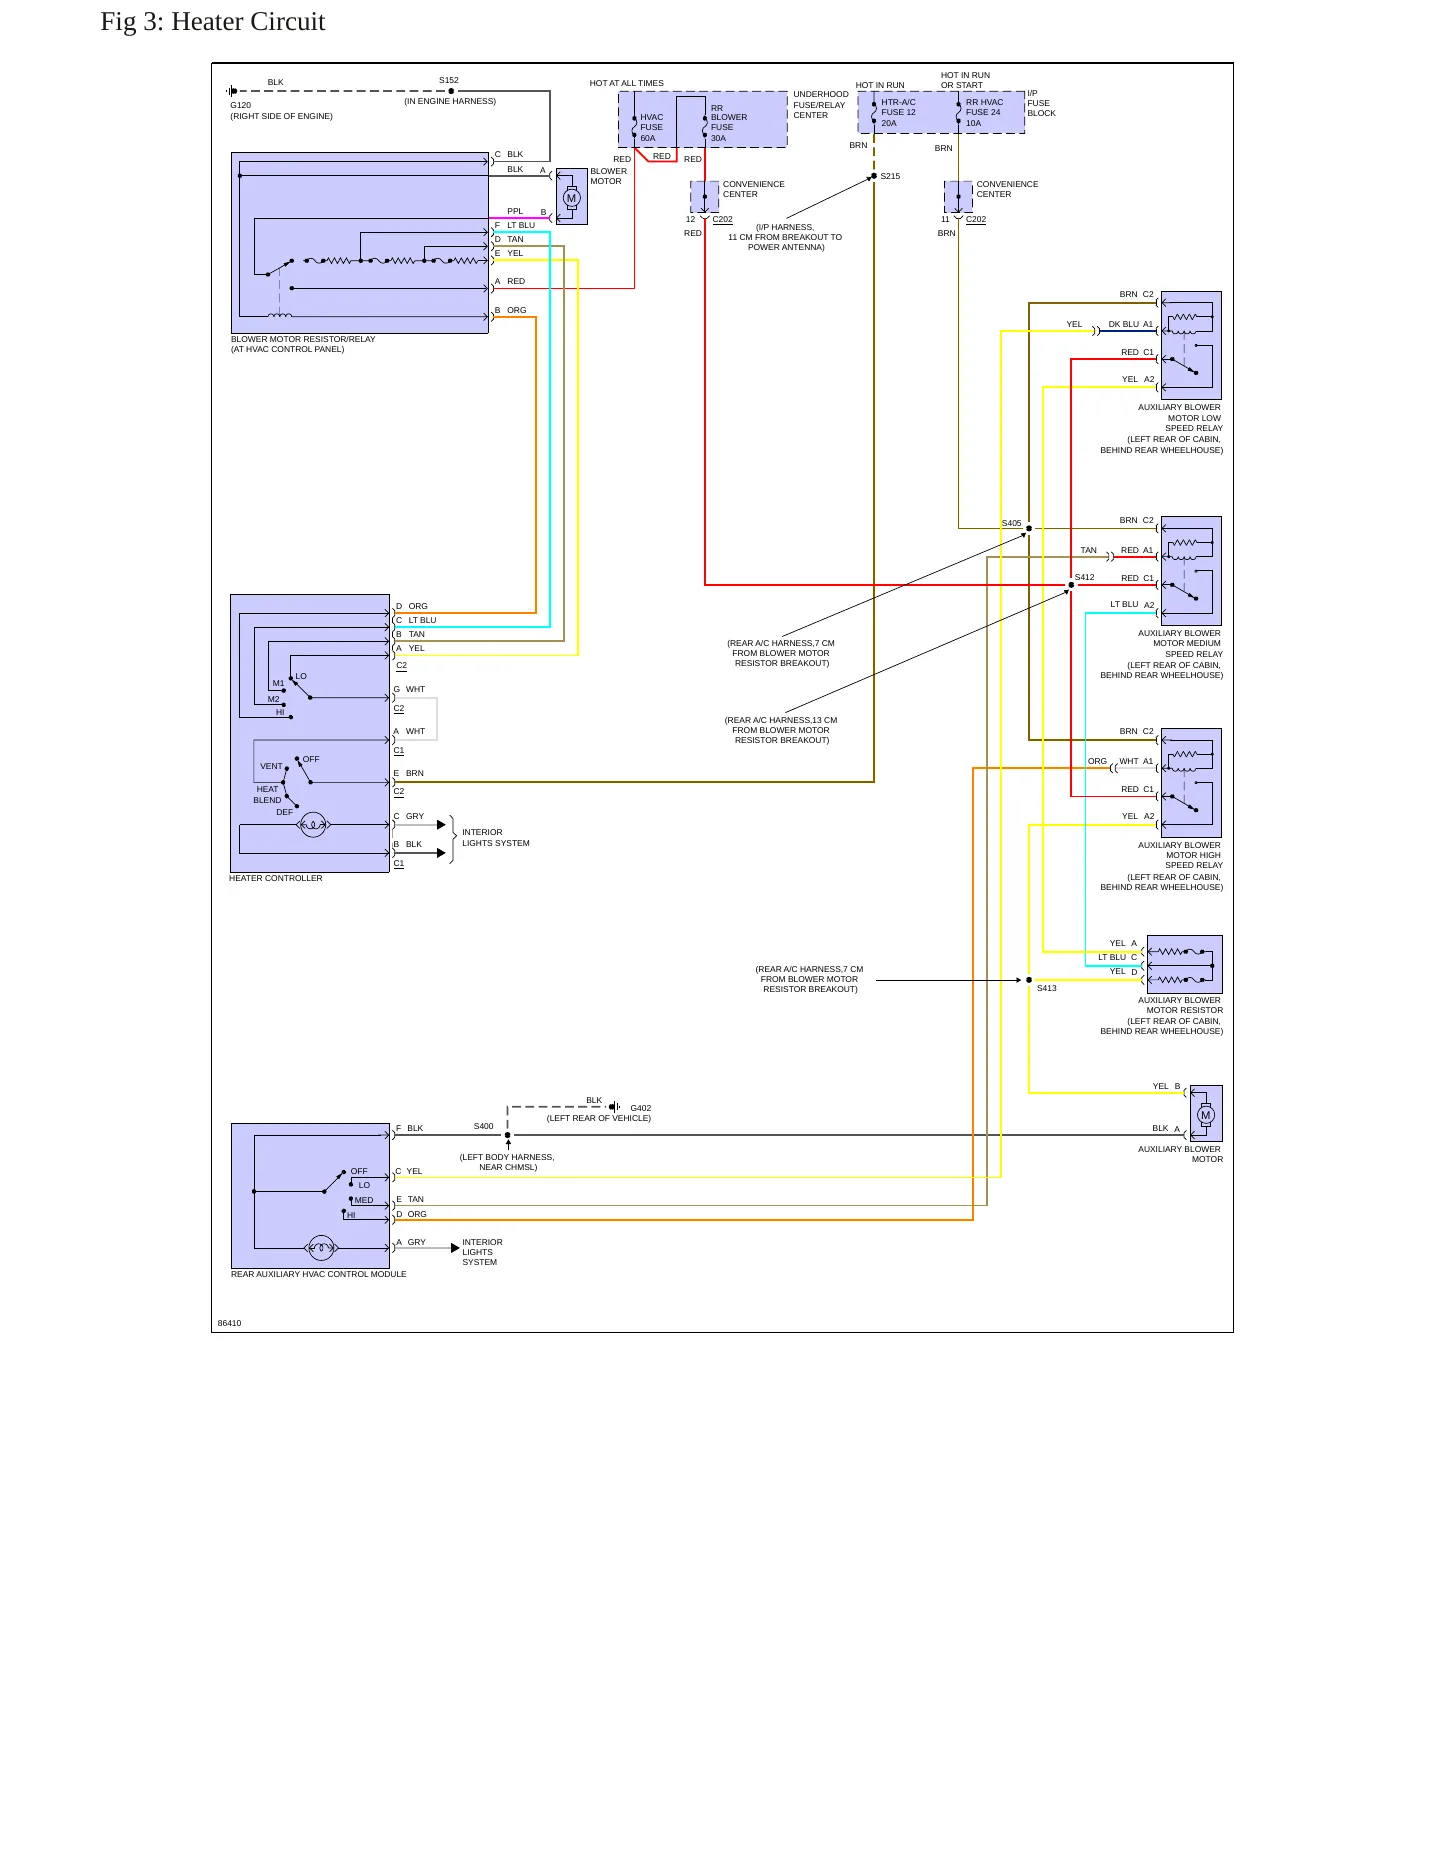Image resolution: width=1445 pixels, height=1870 pixels.
Task: Click the '13 CM FROM BLOWER MOTOR' harness note
Action: (781, 730)
